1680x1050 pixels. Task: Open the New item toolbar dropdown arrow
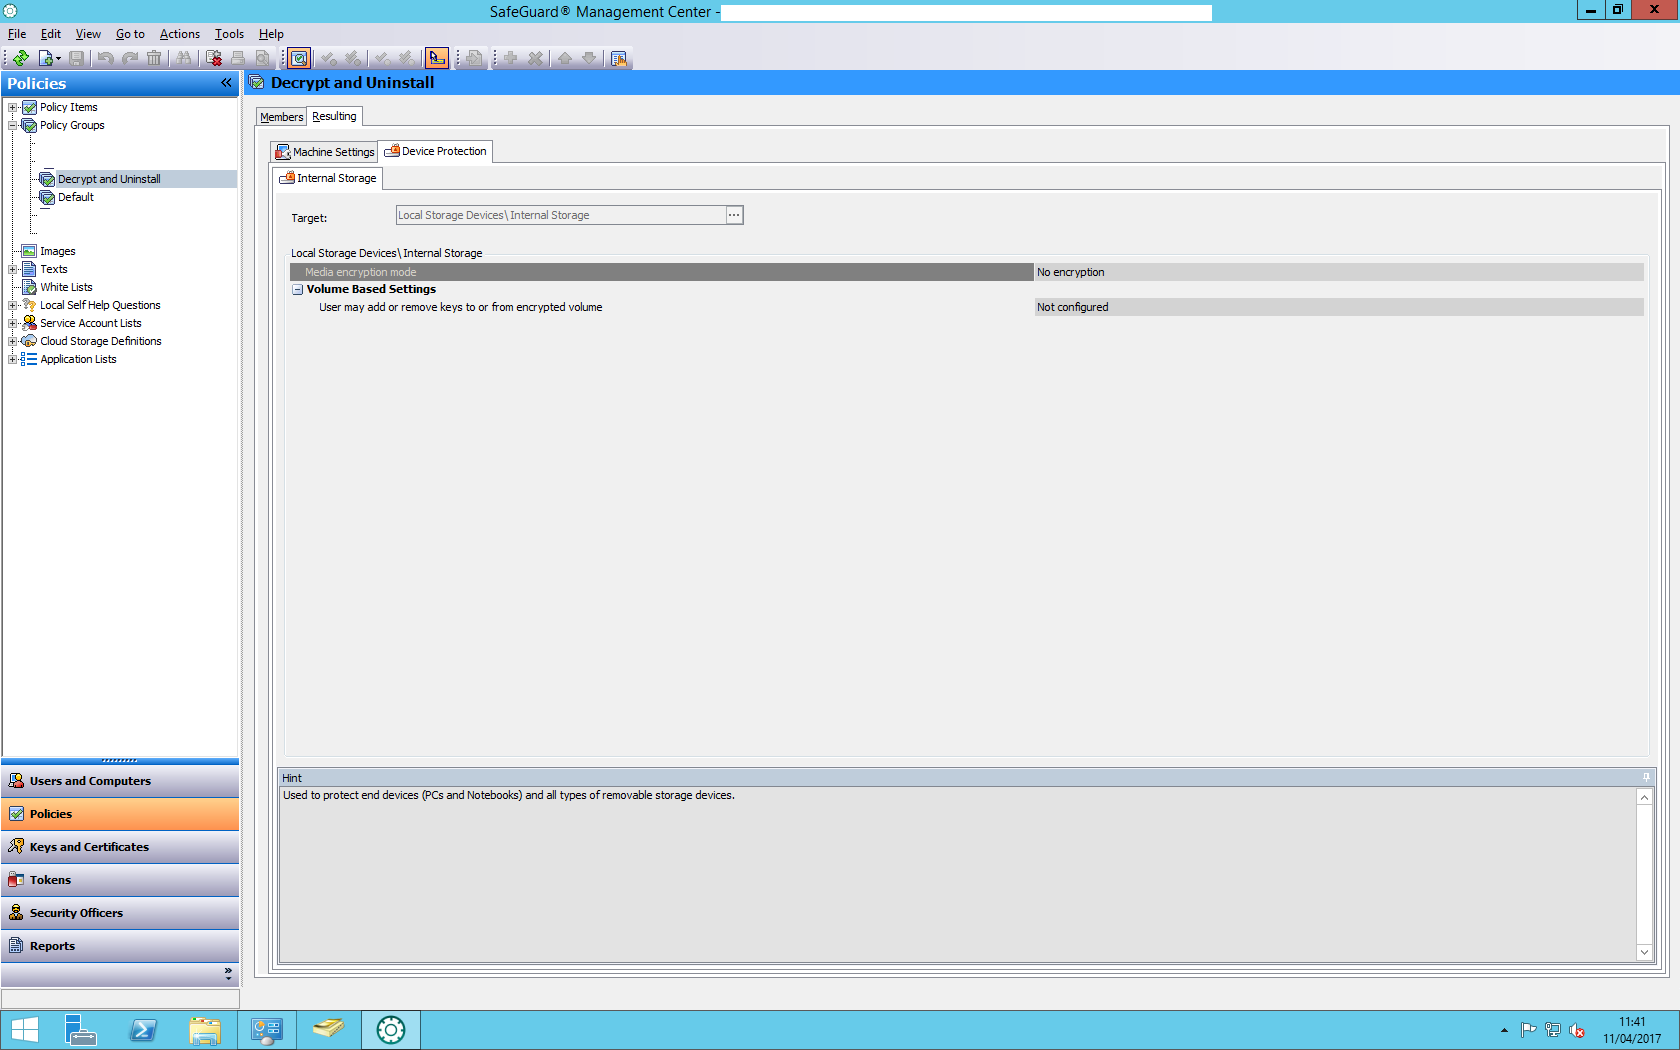tap(58, 59)
